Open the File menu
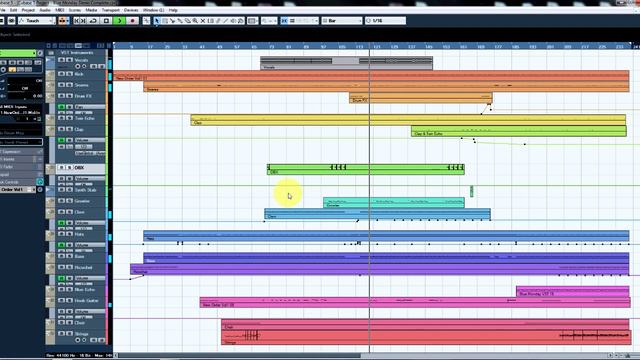This screenshot has height=360, width=640. click(2, 10)
